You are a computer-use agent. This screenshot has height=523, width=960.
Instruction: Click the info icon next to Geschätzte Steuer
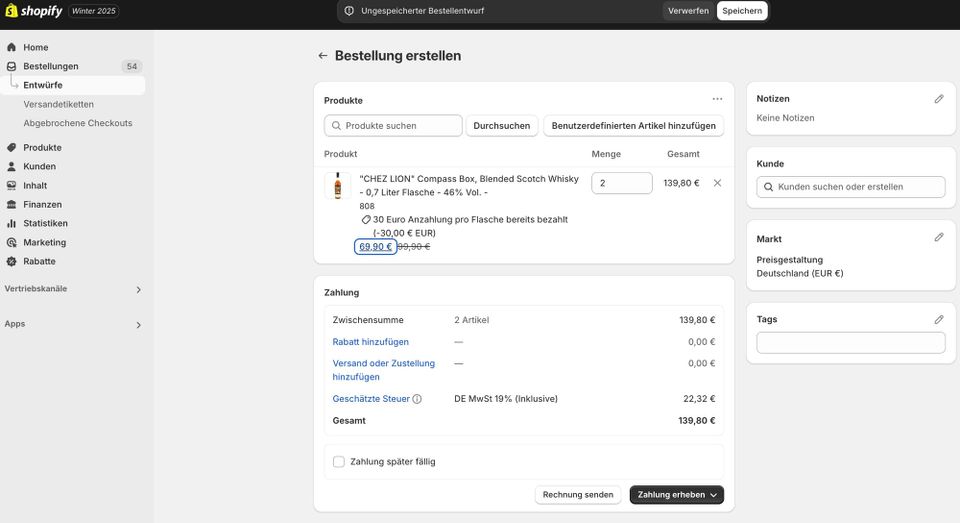(417, 399)
